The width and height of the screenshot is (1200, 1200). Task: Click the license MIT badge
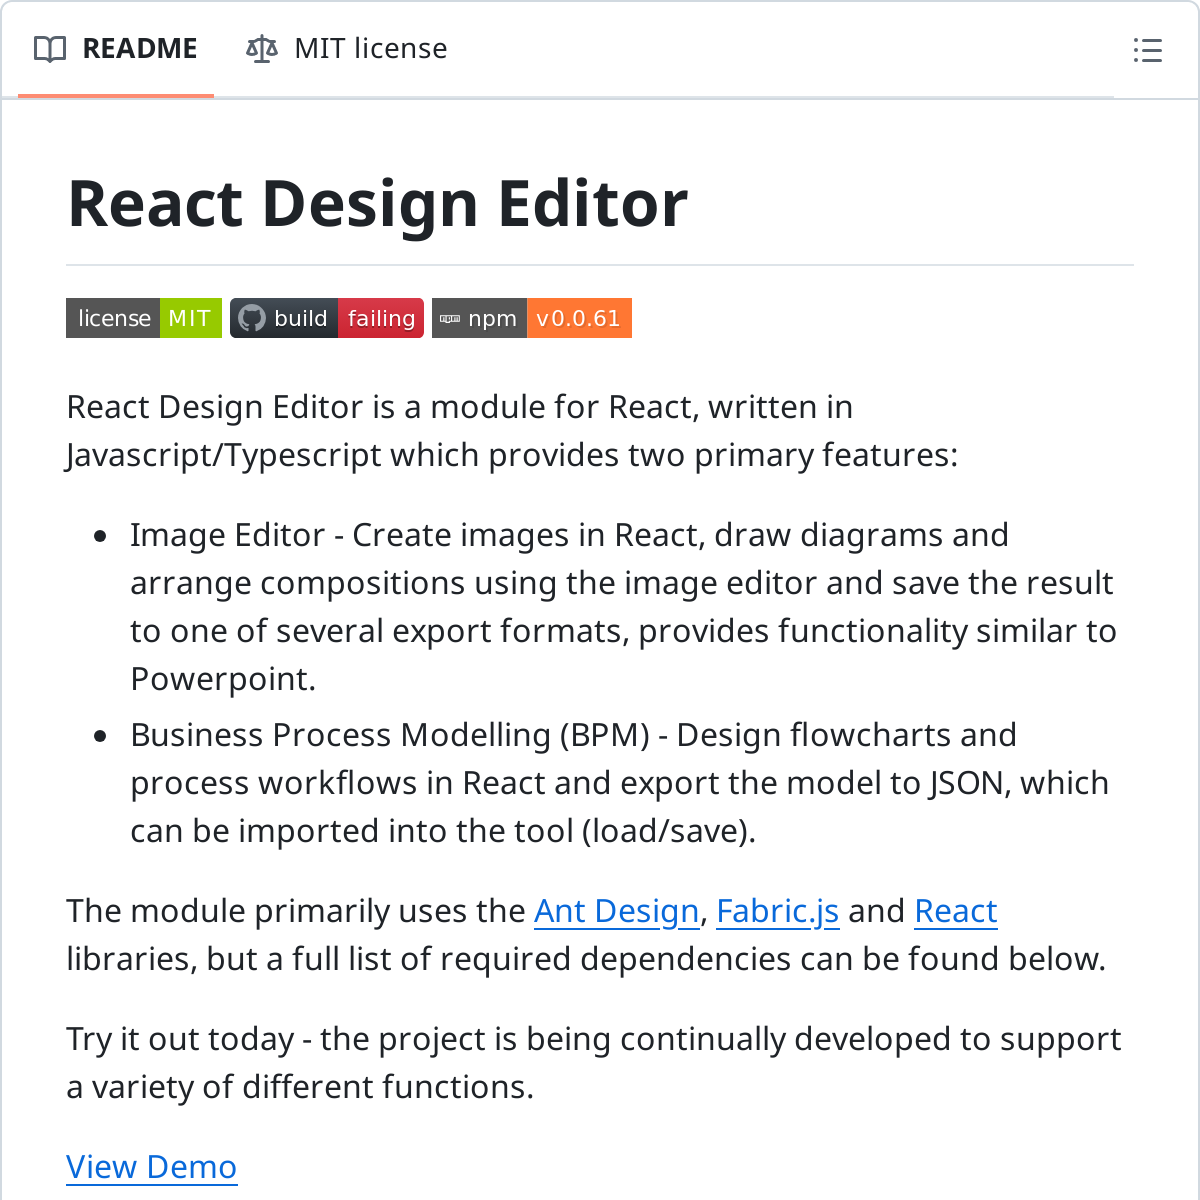[x=143, y=318]
